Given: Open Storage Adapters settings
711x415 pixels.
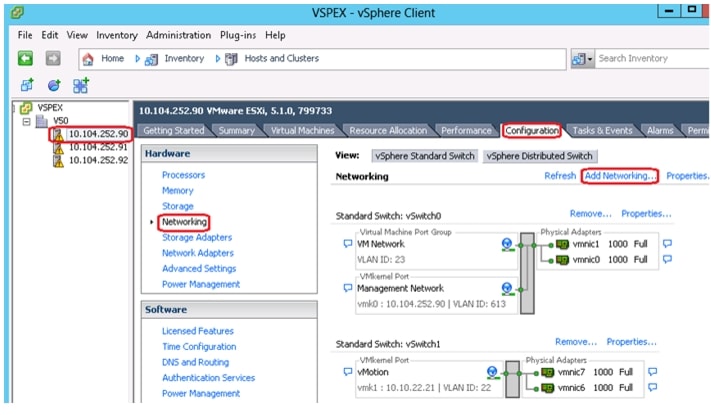Looking at the screenshot, I should (x=197, y=238).
